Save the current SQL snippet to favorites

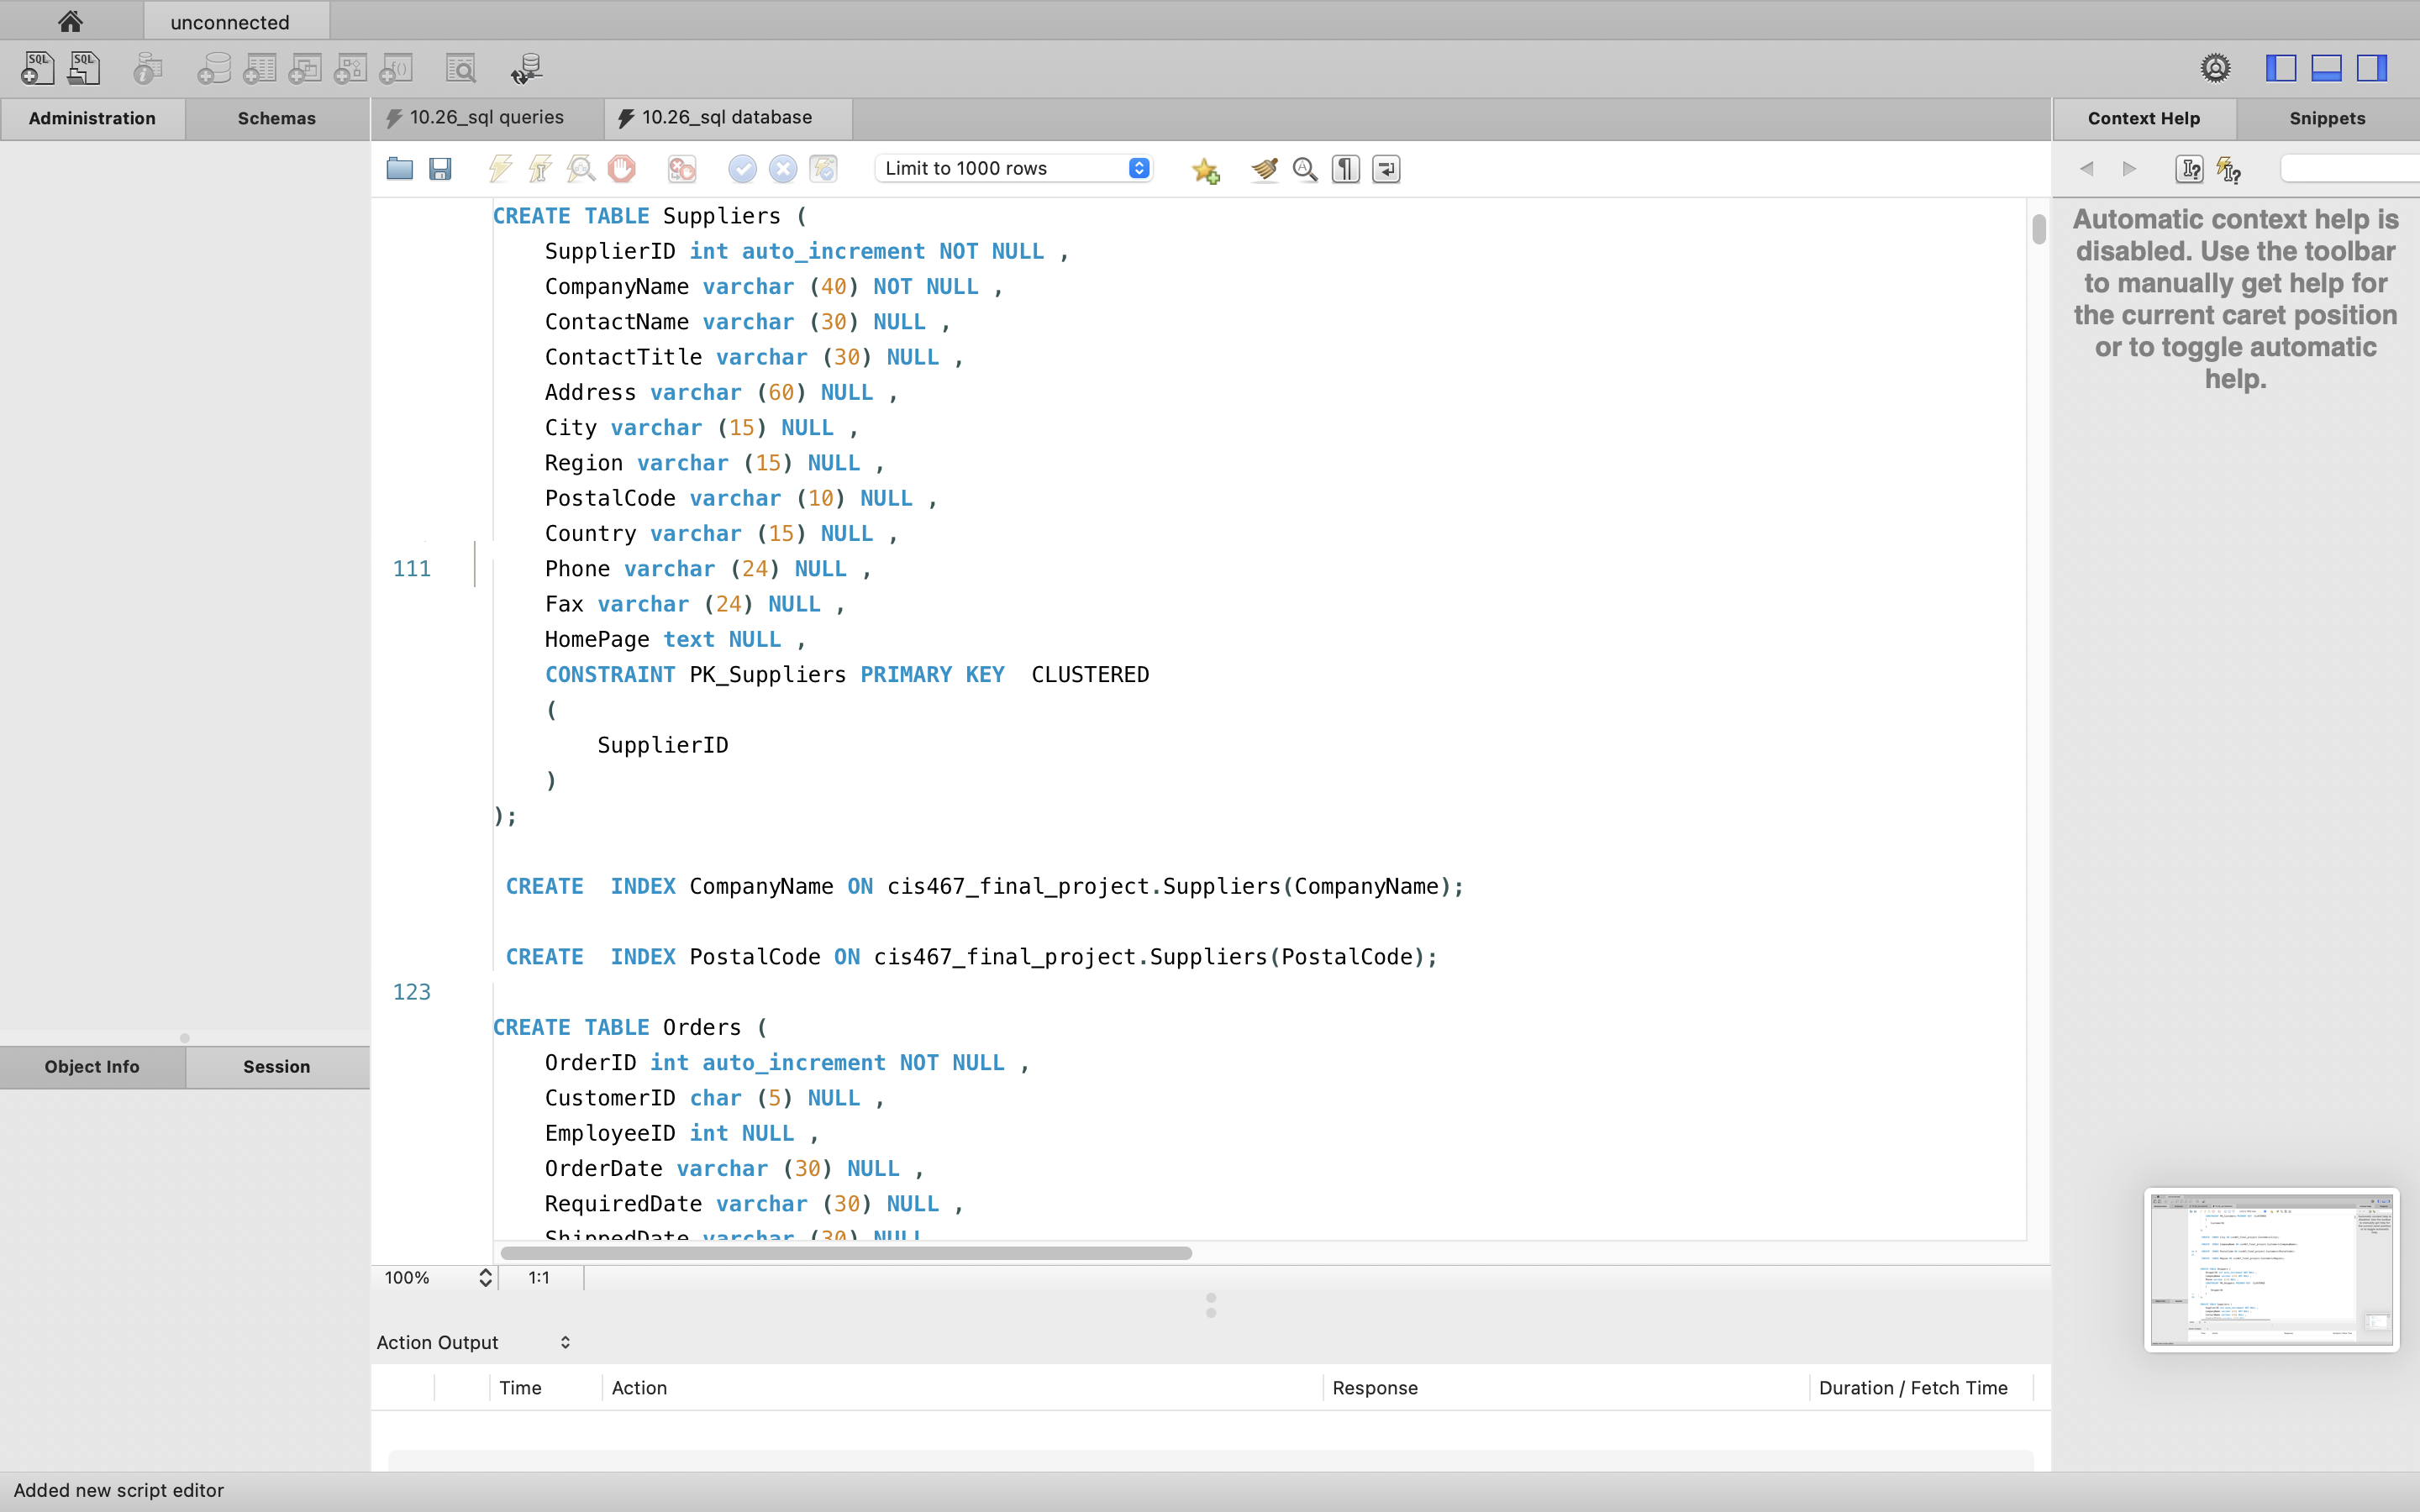point(1206,169)
